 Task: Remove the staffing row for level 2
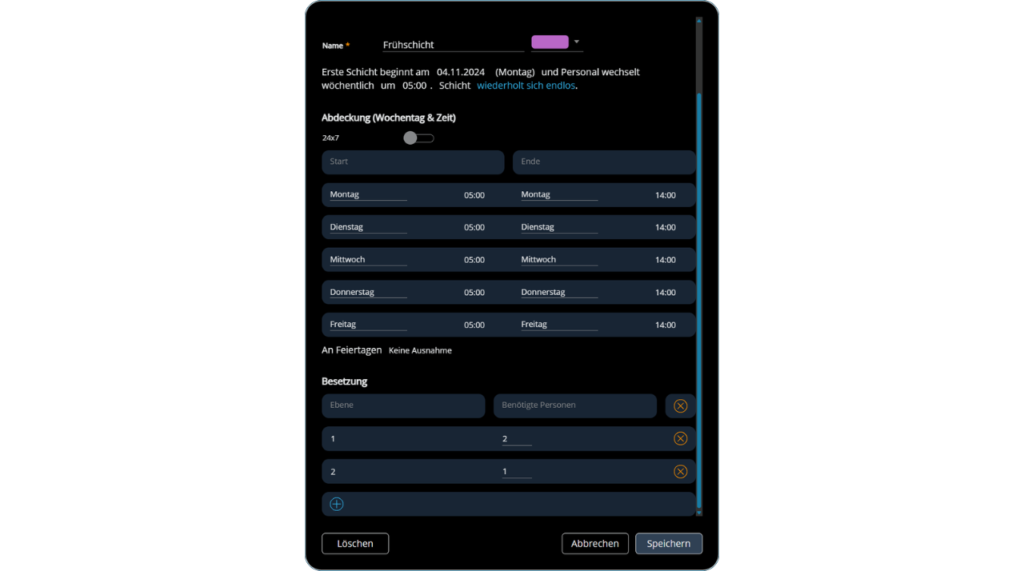(680, 471)
